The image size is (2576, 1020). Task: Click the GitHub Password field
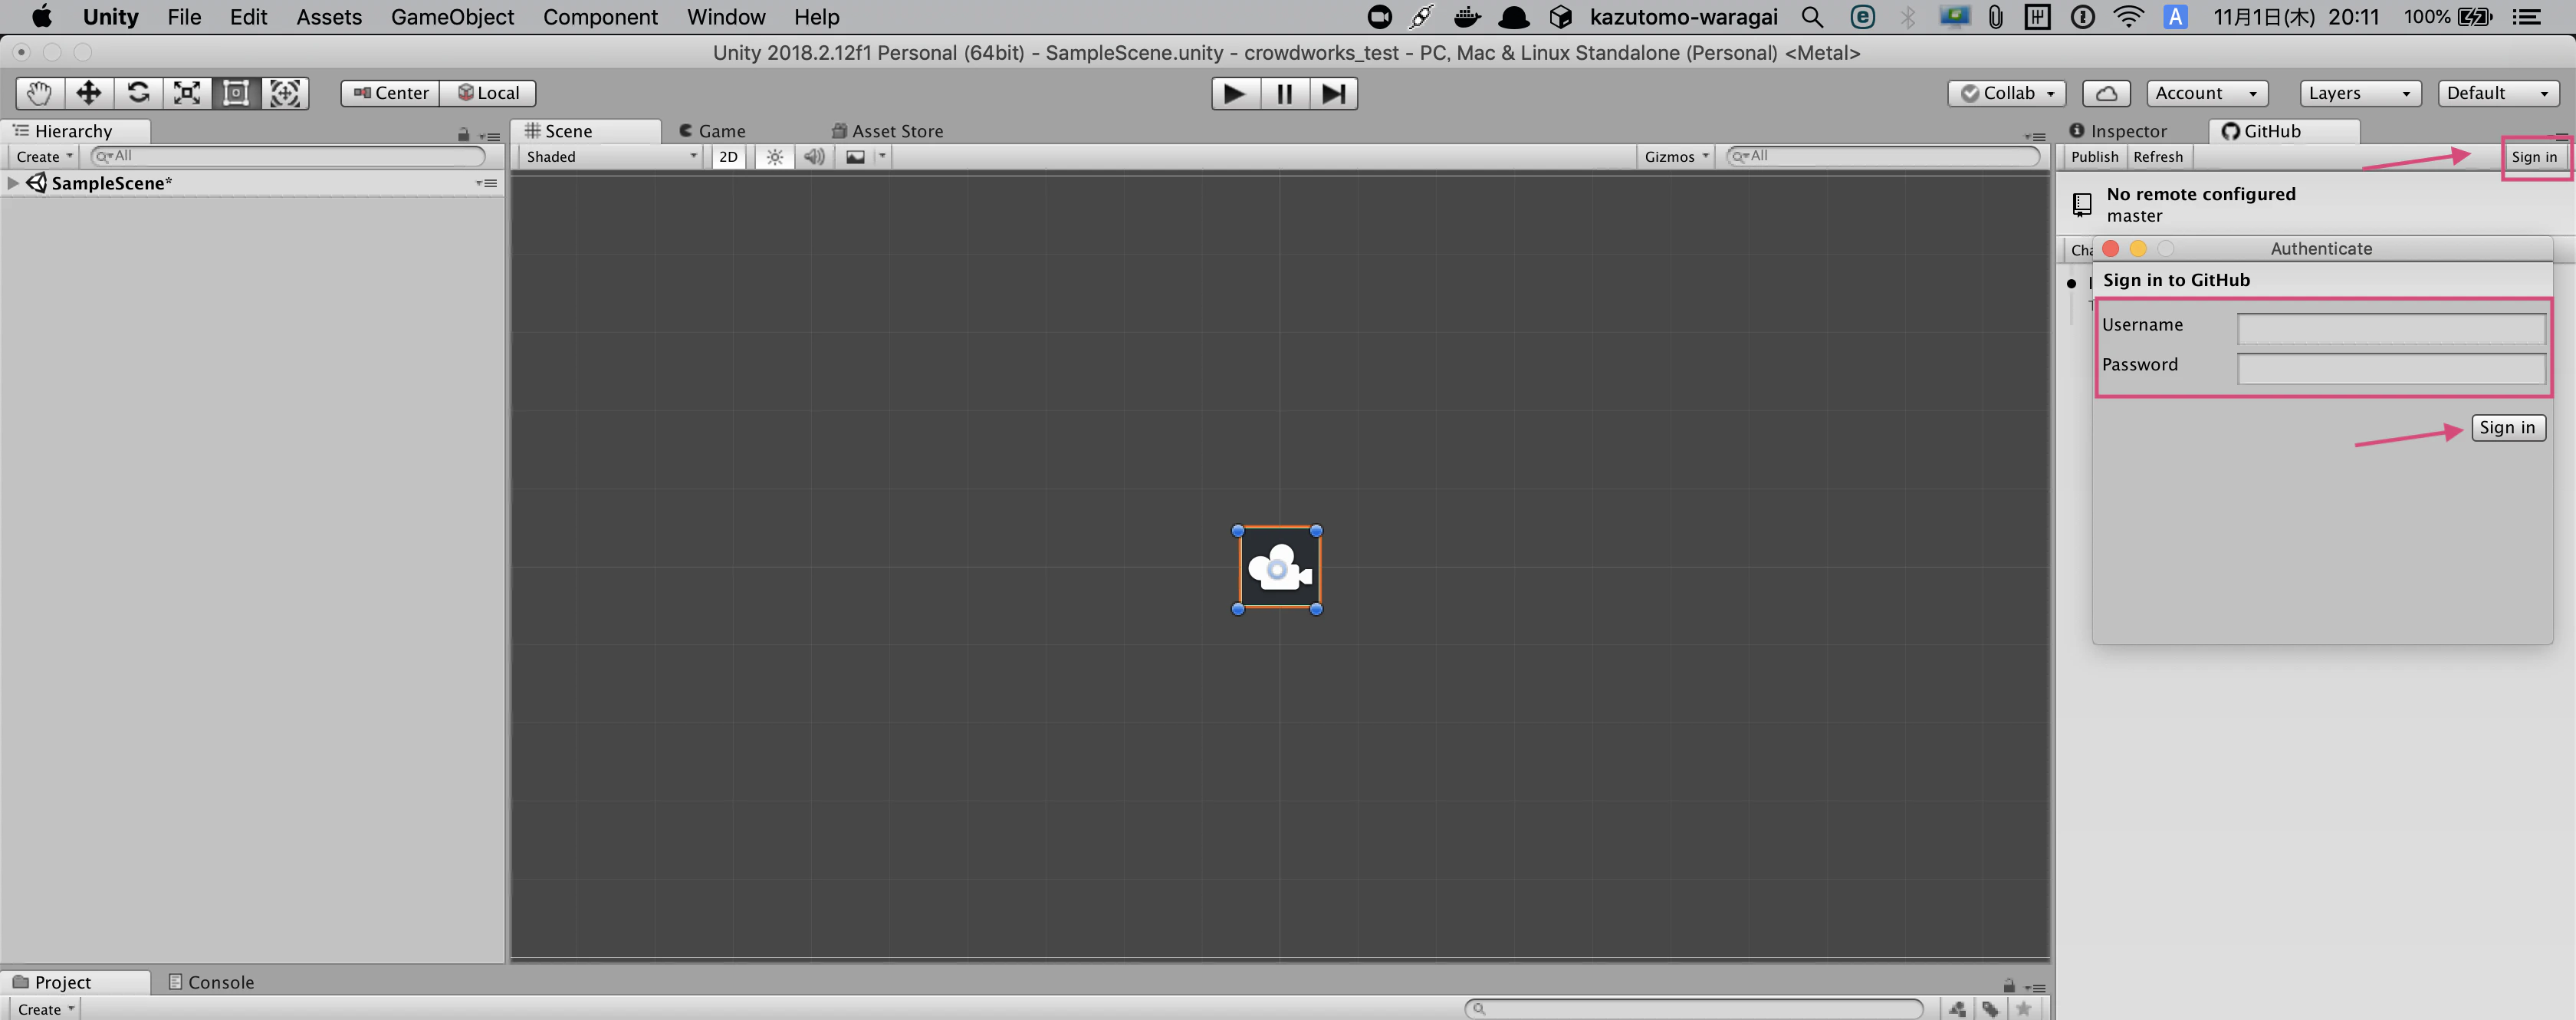point(2391,368)
